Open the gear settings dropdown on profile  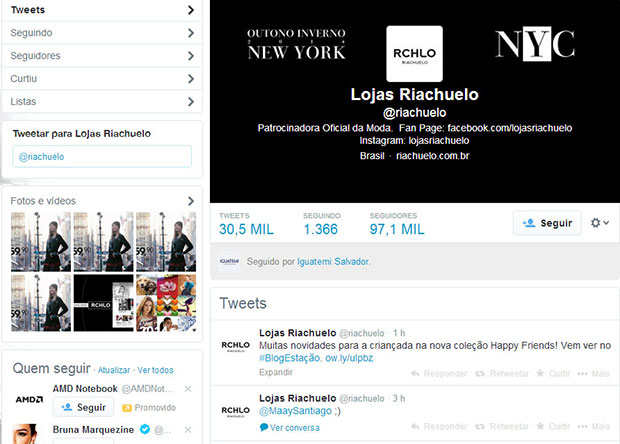pos(599,223)
